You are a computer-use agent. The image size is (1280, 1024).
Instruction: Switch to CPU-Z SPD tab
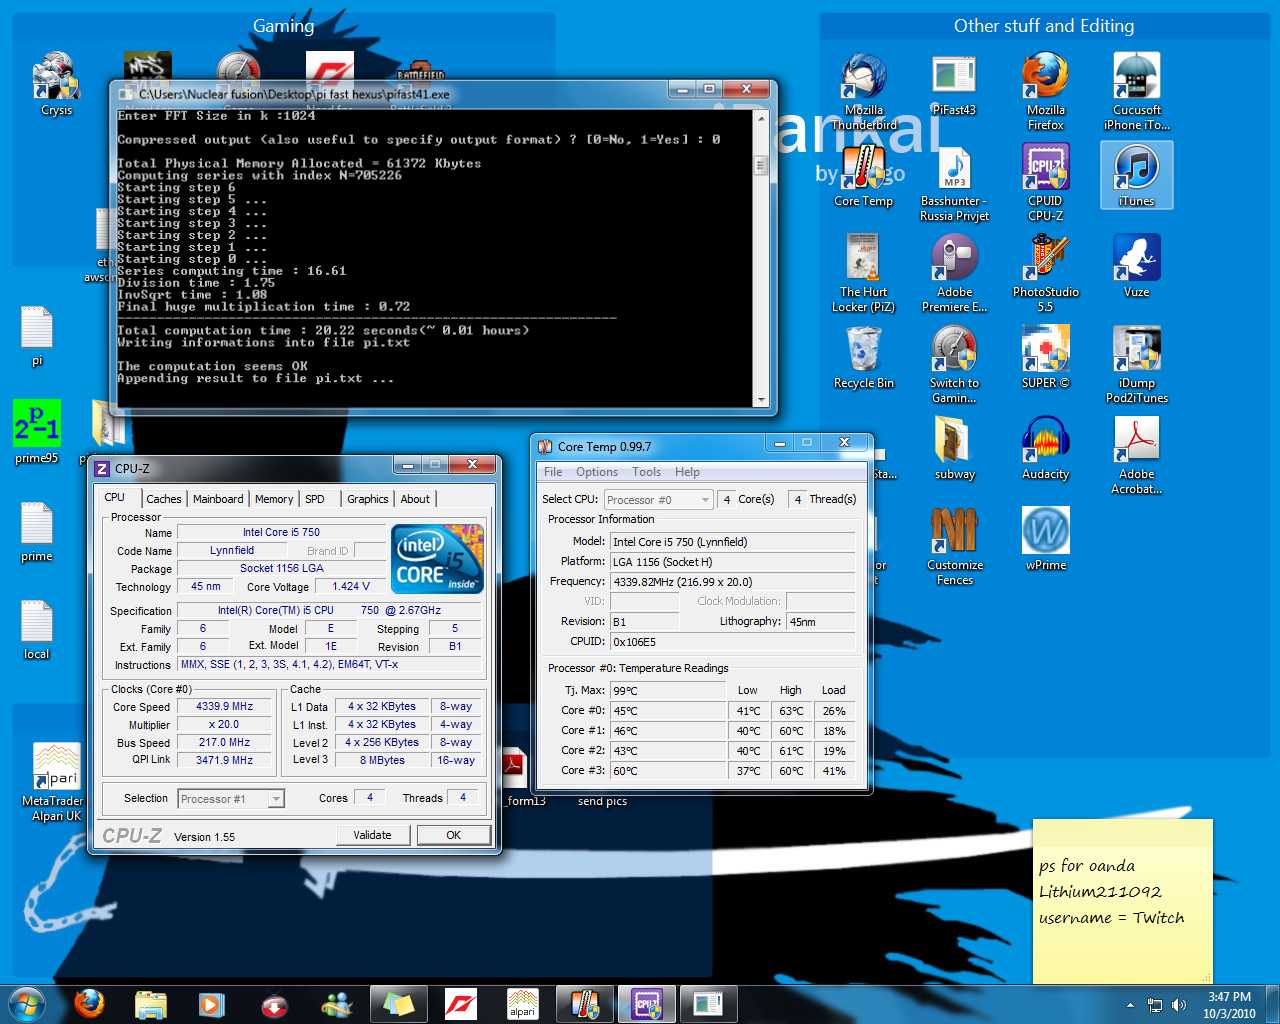coord(315,499)
